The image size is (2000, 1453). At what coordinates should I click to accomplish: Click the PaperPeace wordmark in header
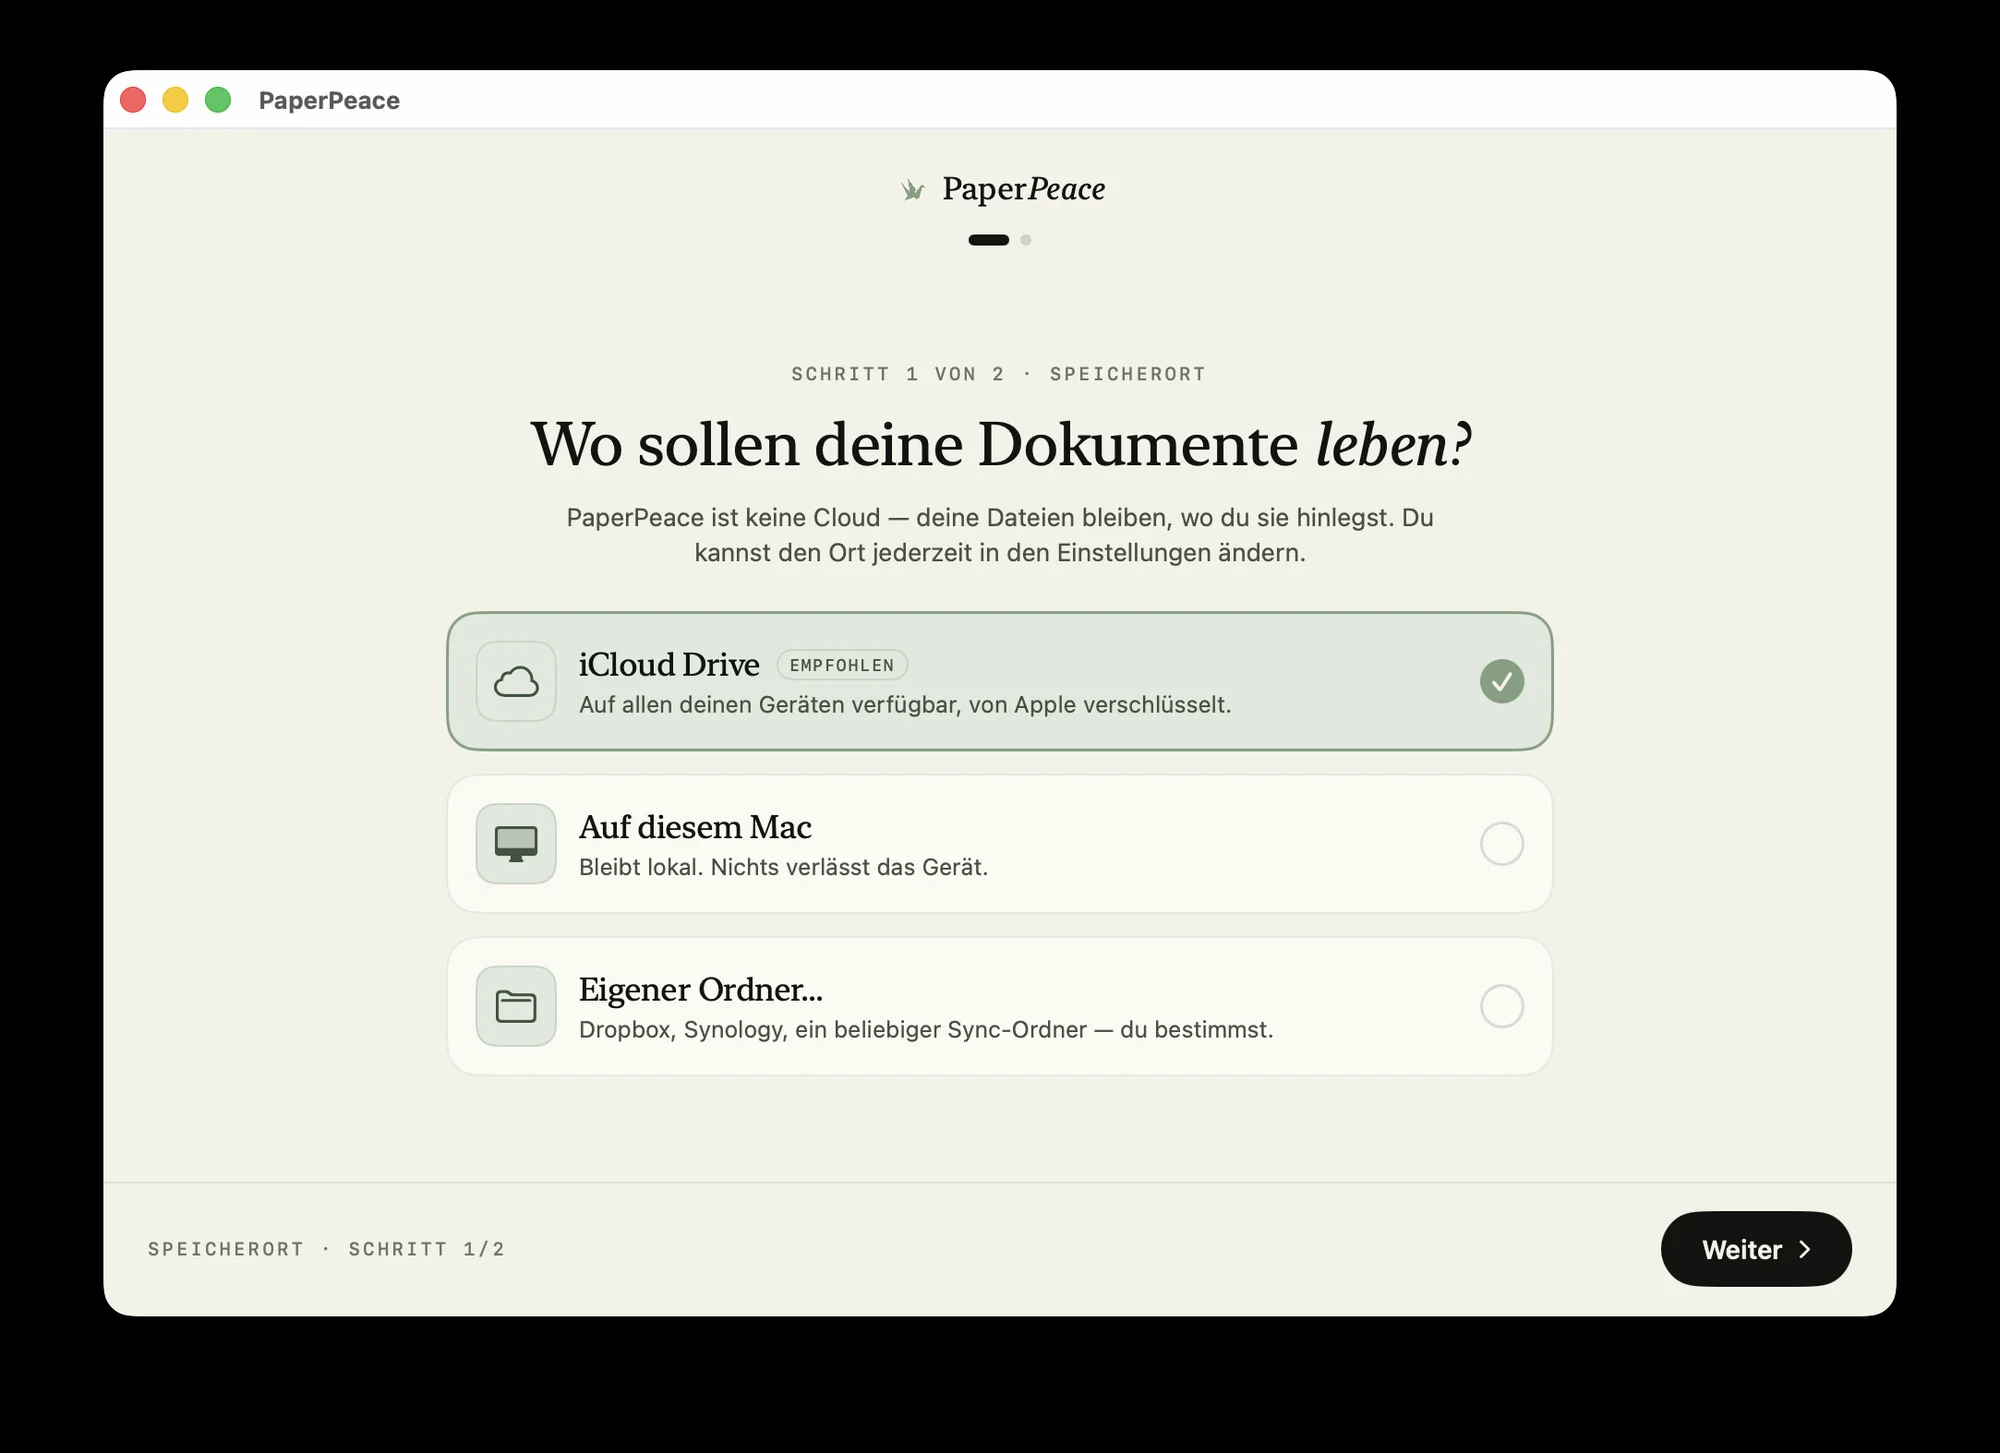1023,189
